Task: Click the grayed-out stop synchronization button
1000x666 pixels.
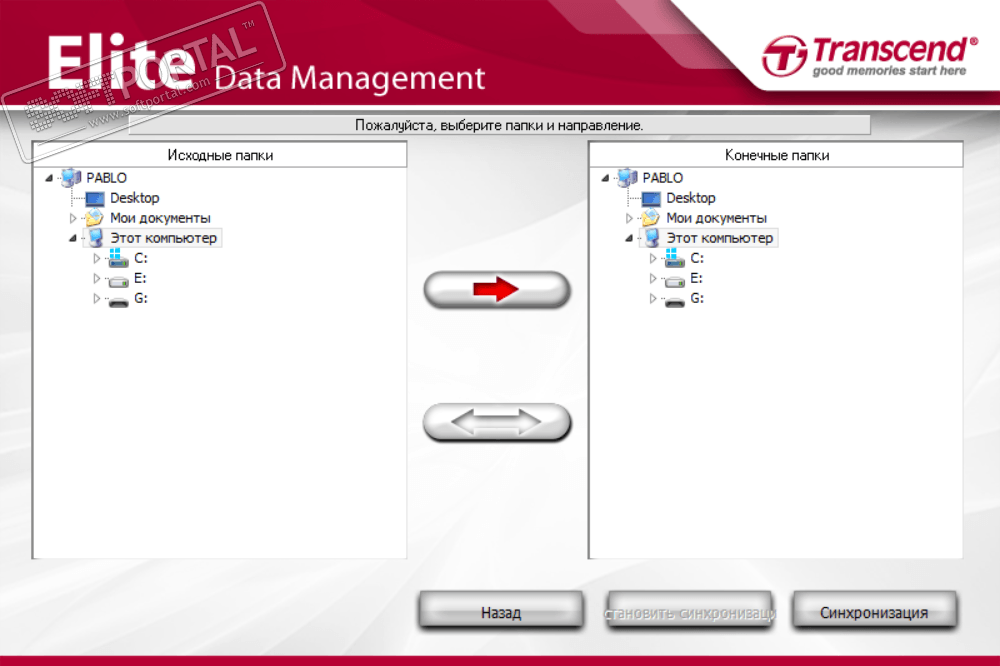Action: (x=690, y=612)
